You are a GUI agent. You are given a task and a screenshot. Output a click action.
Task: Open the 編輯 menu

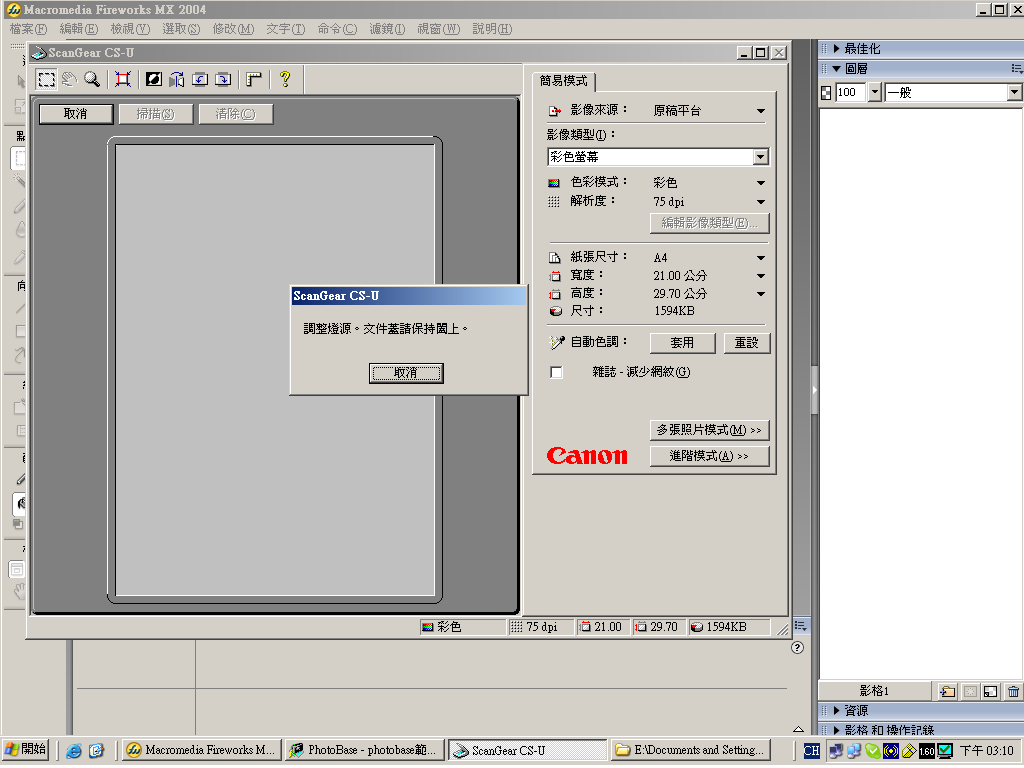click(78, 29)
